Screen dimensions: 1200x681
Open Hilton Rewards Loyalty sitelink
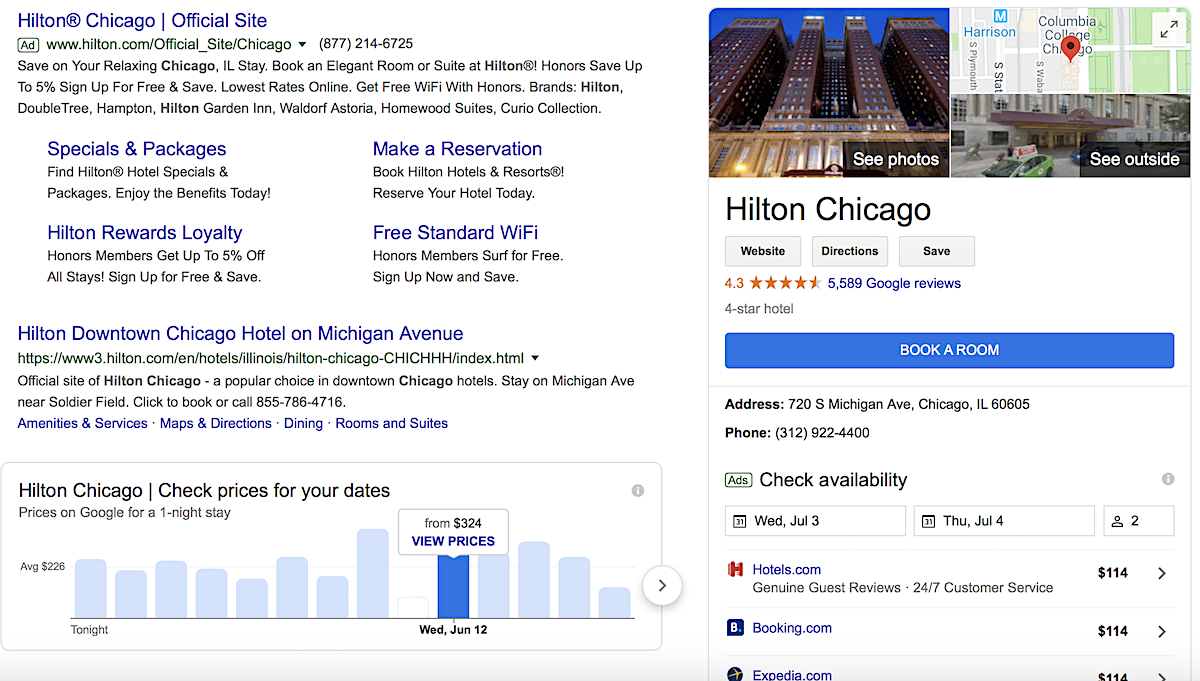(145, 233)
